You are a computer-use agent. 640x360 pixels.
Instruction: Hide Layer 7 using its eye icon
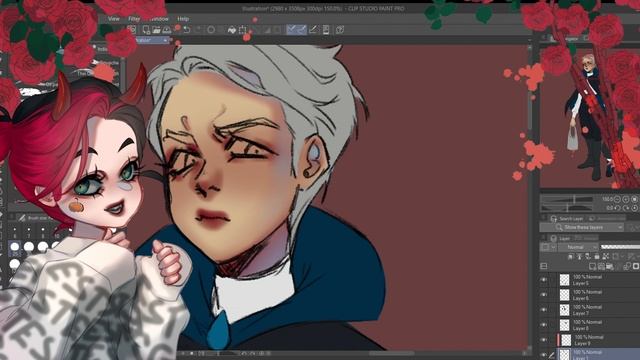point(544,310)
